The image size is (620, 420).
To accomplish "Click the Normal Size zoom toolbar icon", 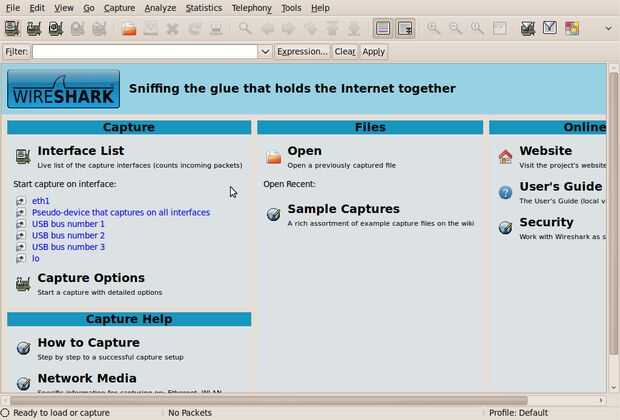I will coord(477,28).
